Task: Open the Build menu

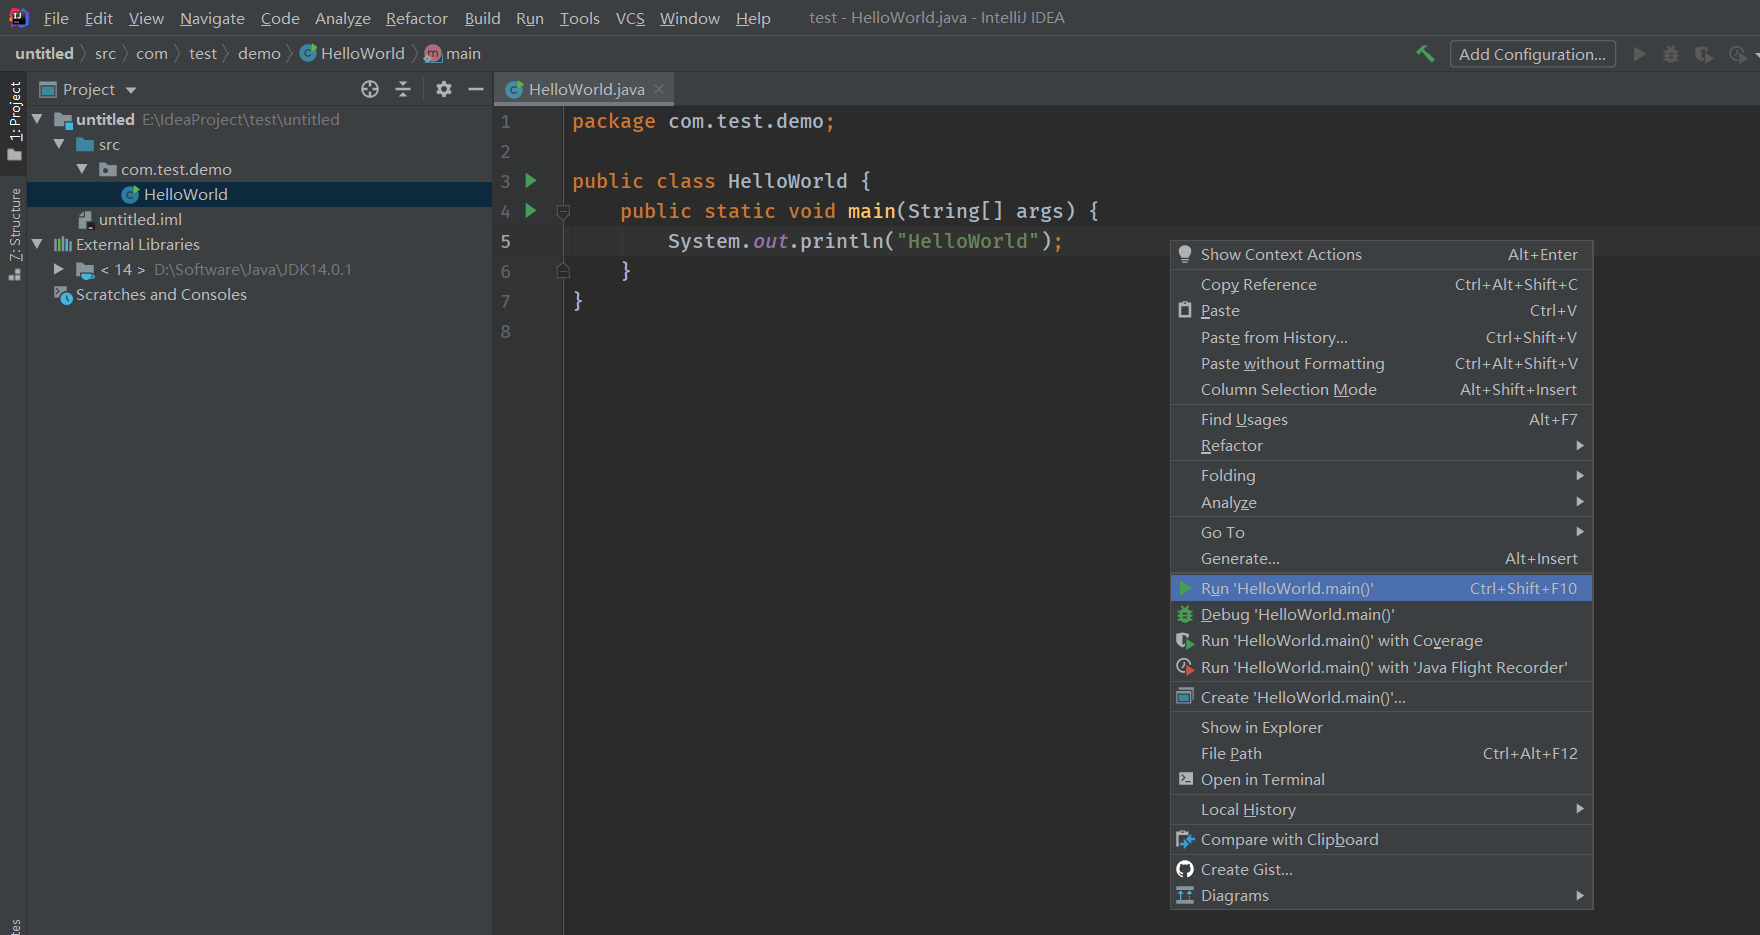Action: (x=482, y=18)
